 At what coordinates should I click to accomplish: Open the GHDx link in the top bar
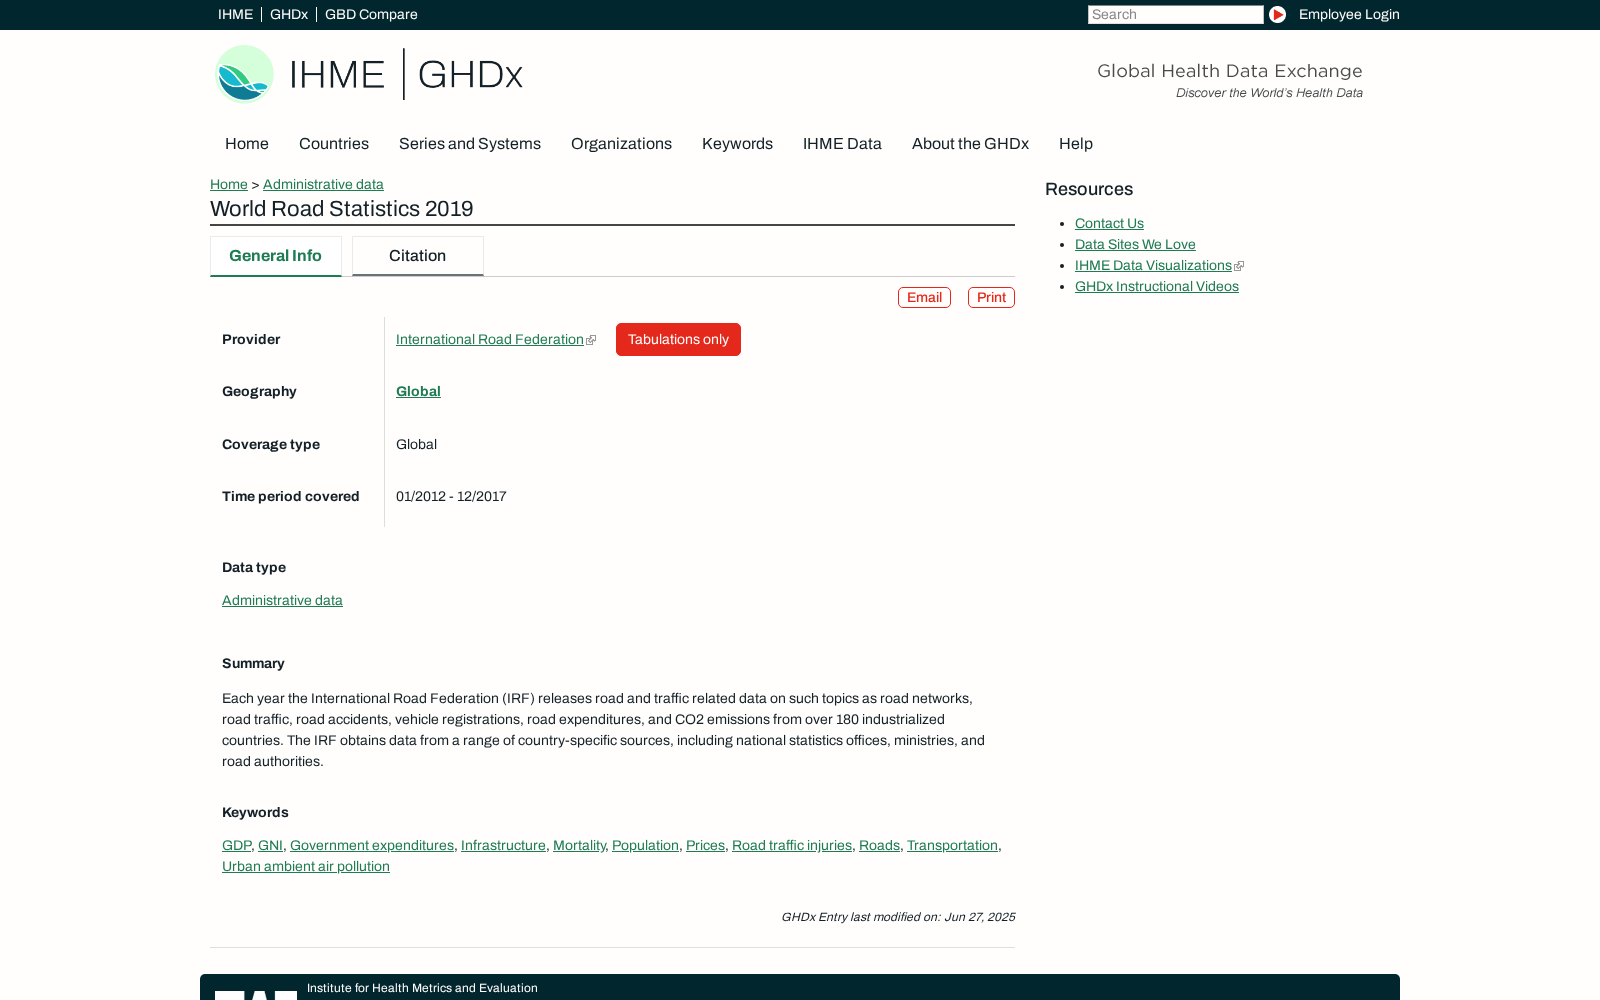[289, 14]
